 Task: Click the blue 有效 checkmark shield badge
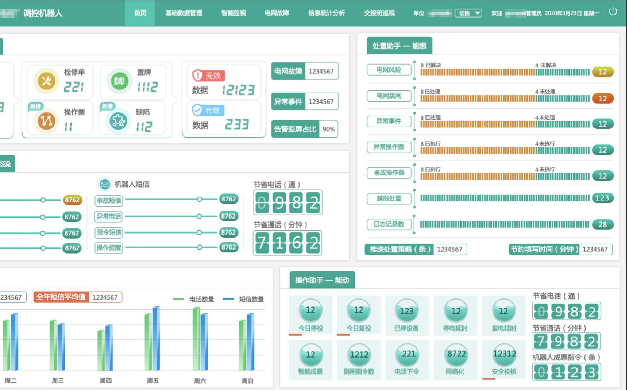point(208,110)
